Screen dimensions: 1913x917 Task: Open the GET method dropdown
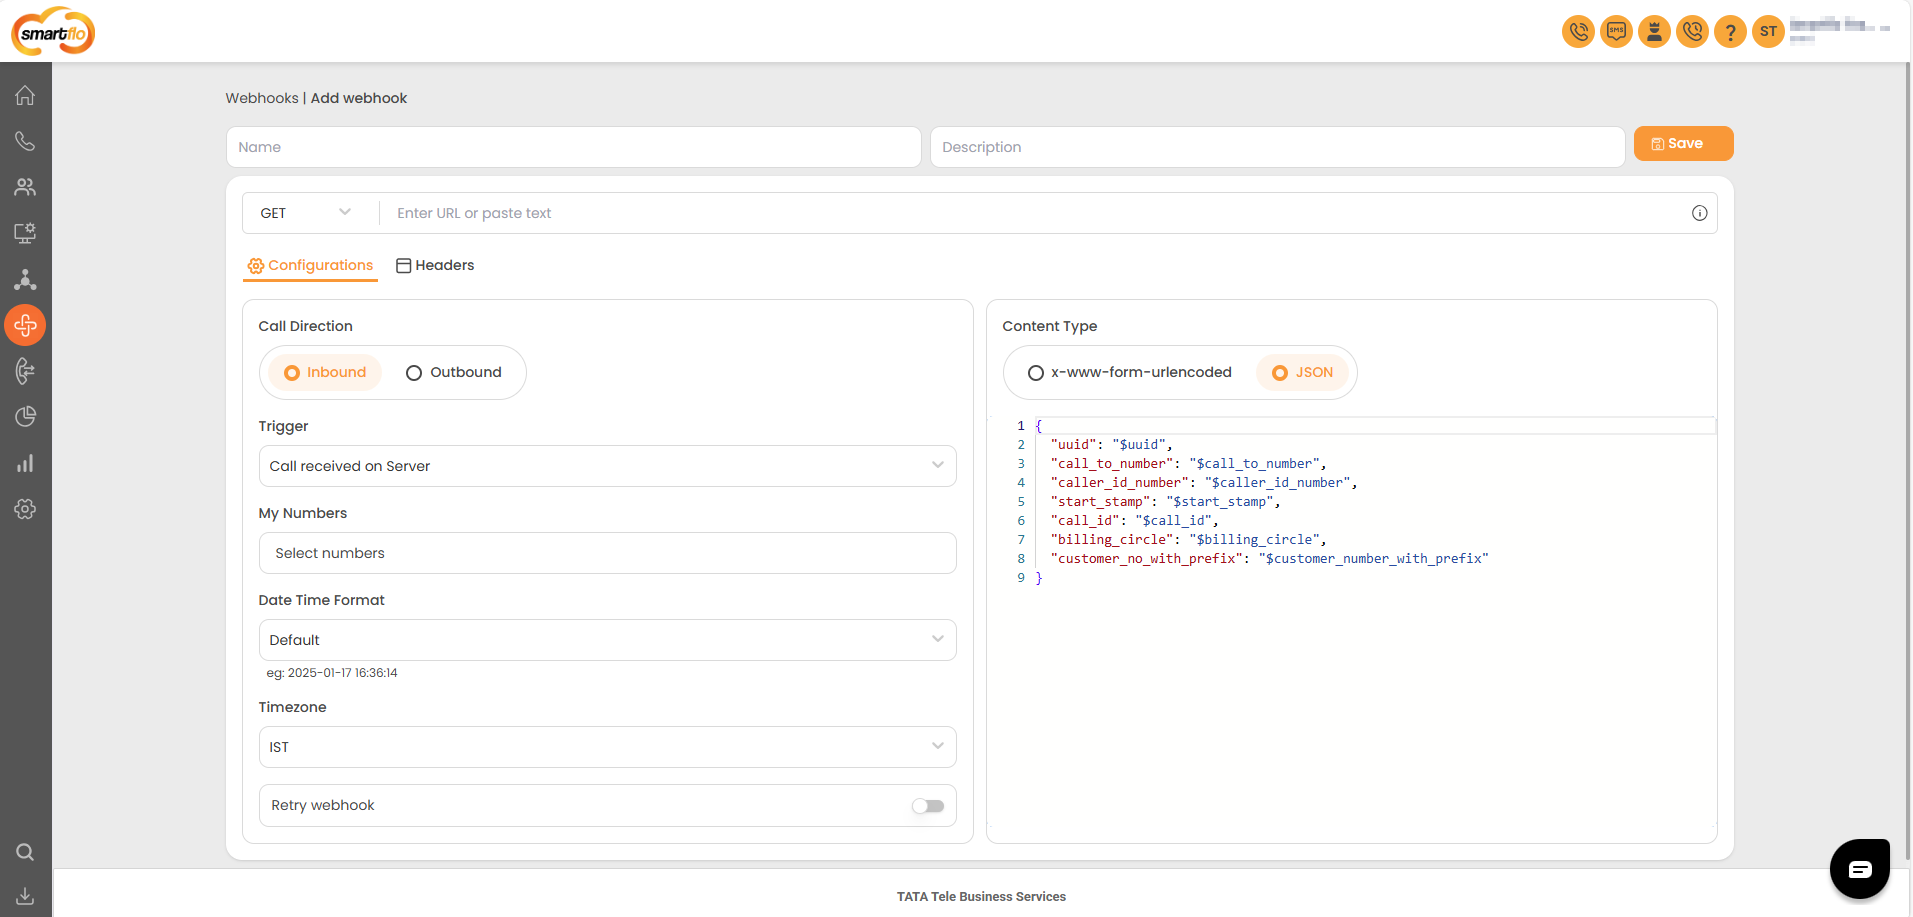(x=306, y=213)
